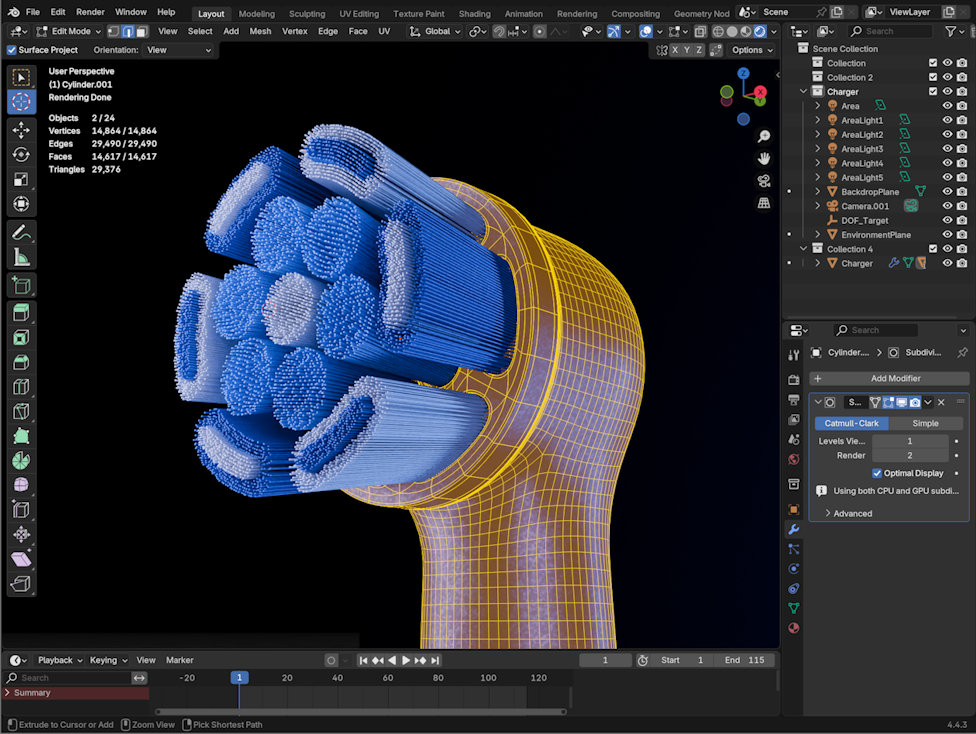Select the Move tool in the toolbar
This screenshot has width=976, height=734.
tap(21, 130)
